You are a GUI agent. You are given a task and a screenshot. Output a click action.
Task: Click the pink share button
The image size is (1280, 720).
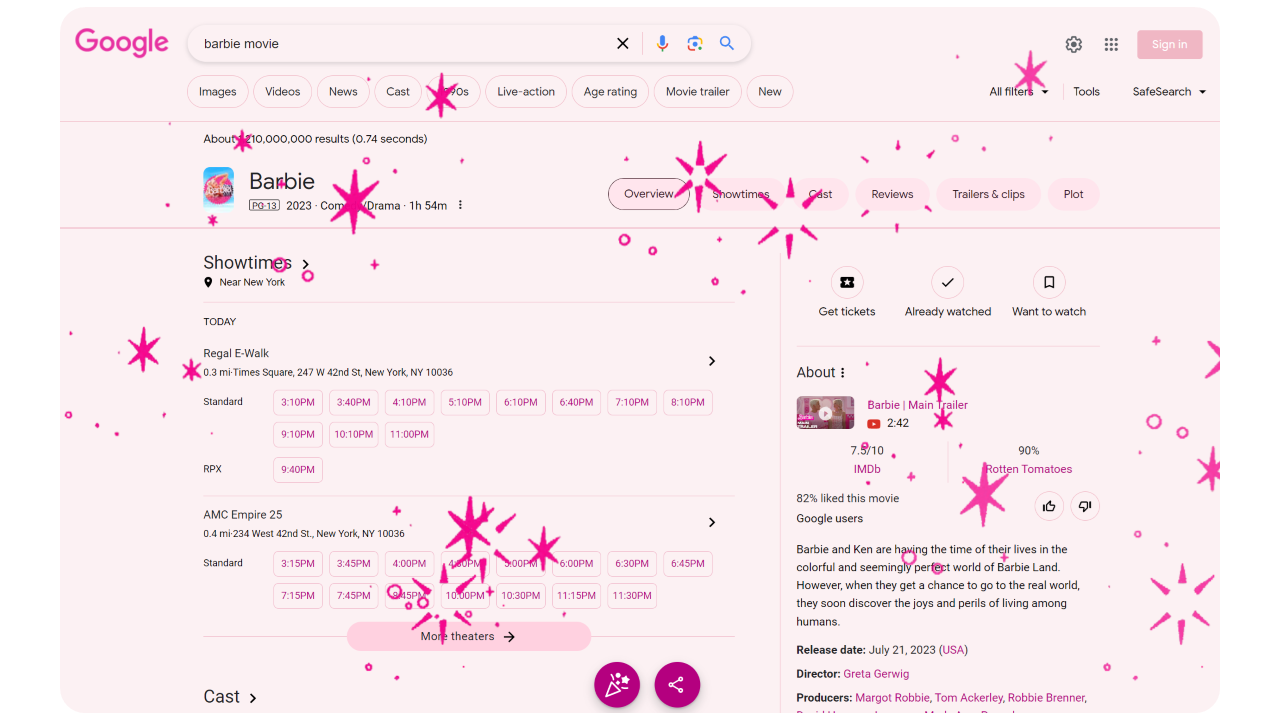point(677,685)
